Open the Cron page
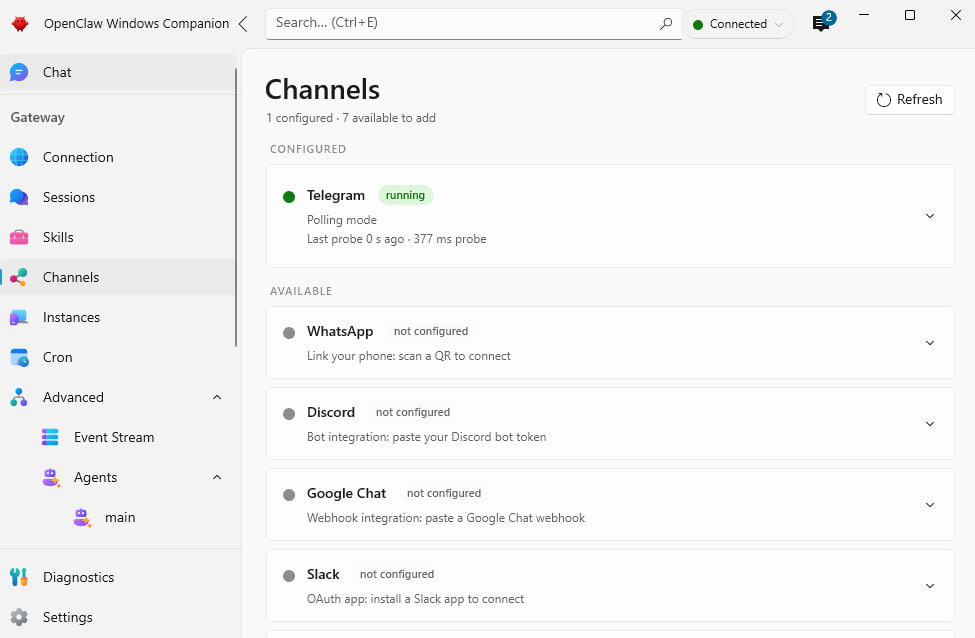Viewport: 975px width, 638px height. click(118, 358)
